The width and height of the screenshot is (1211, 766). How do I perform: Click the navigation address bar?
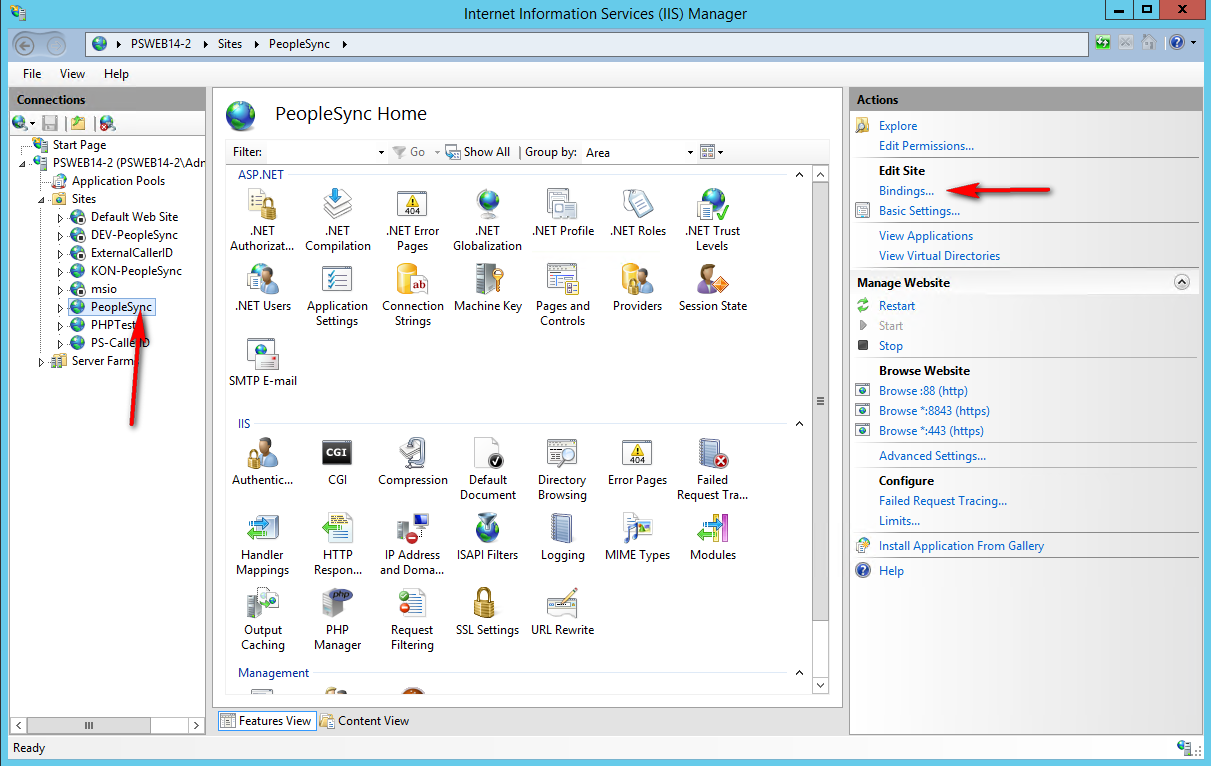pyautogui.click(x=588, y=44)
